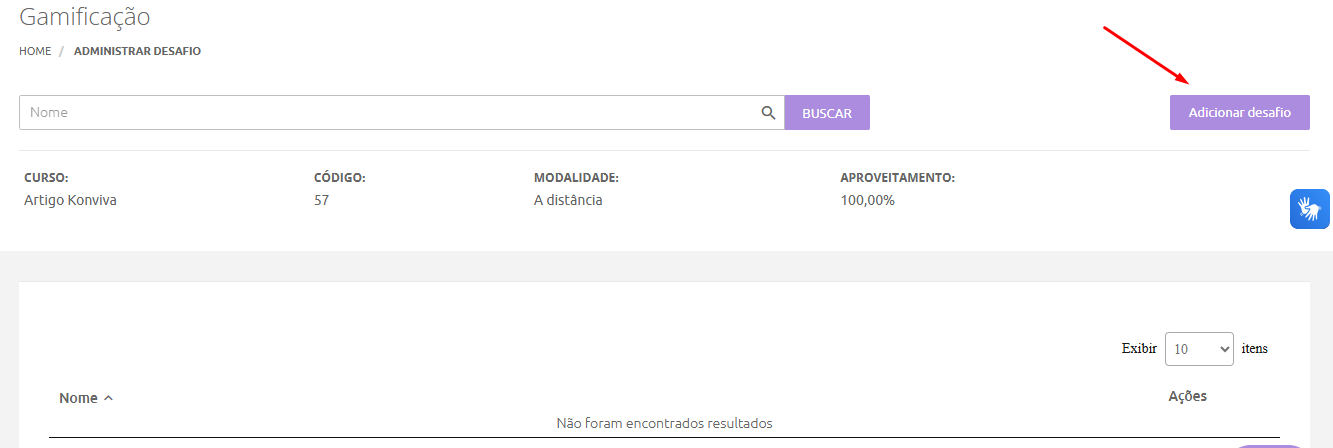1333x448 pixels.
Task: Select the ADMINISTRAR DESAFIO breadcrumb
Action: (137, 51)
